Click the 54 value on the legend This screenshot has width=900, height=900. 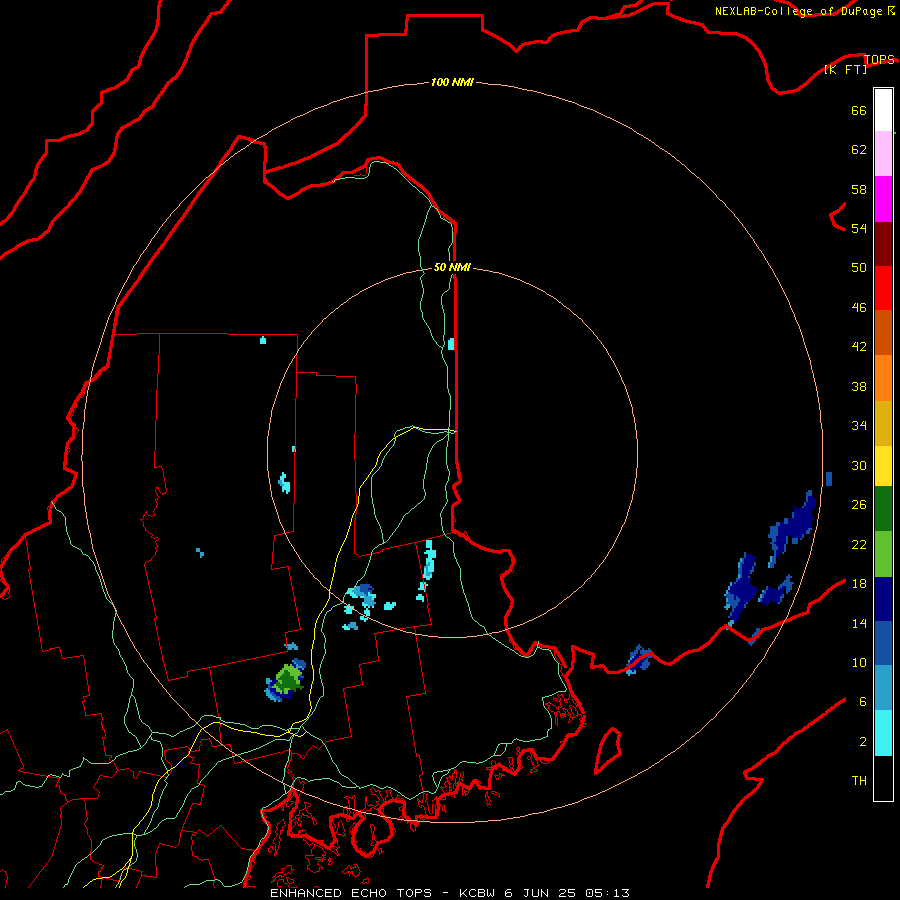click(859, 228)
